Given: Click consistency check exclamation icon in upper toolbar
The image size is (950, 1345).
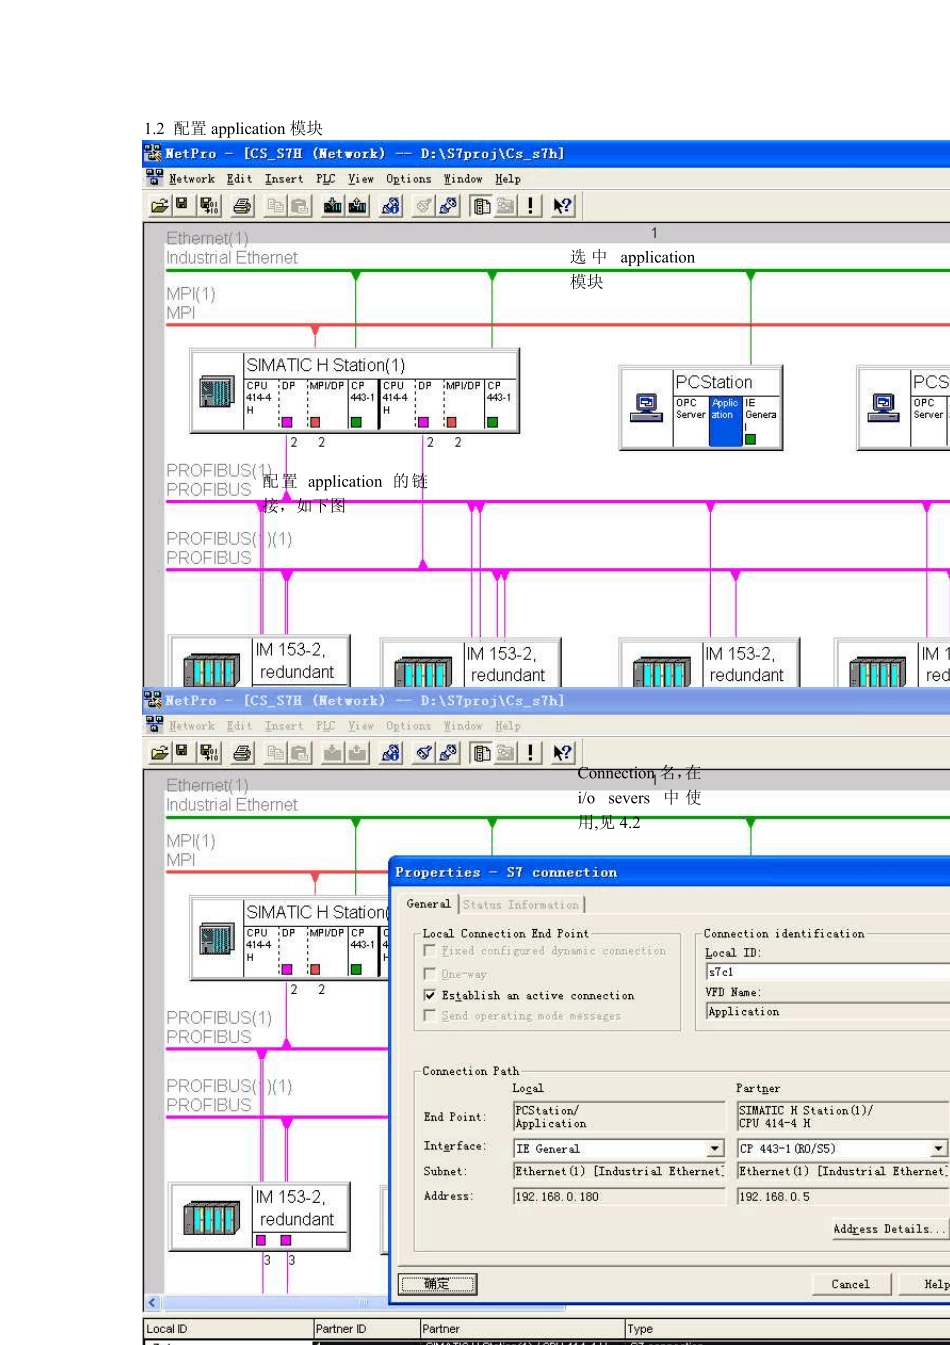Looking at the screenshot, I should point(531,206).
